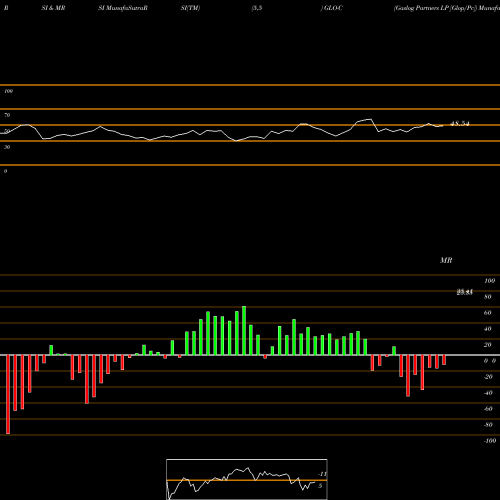
Task: Click the tallest green histogram bar
Action: click(244, 331)
